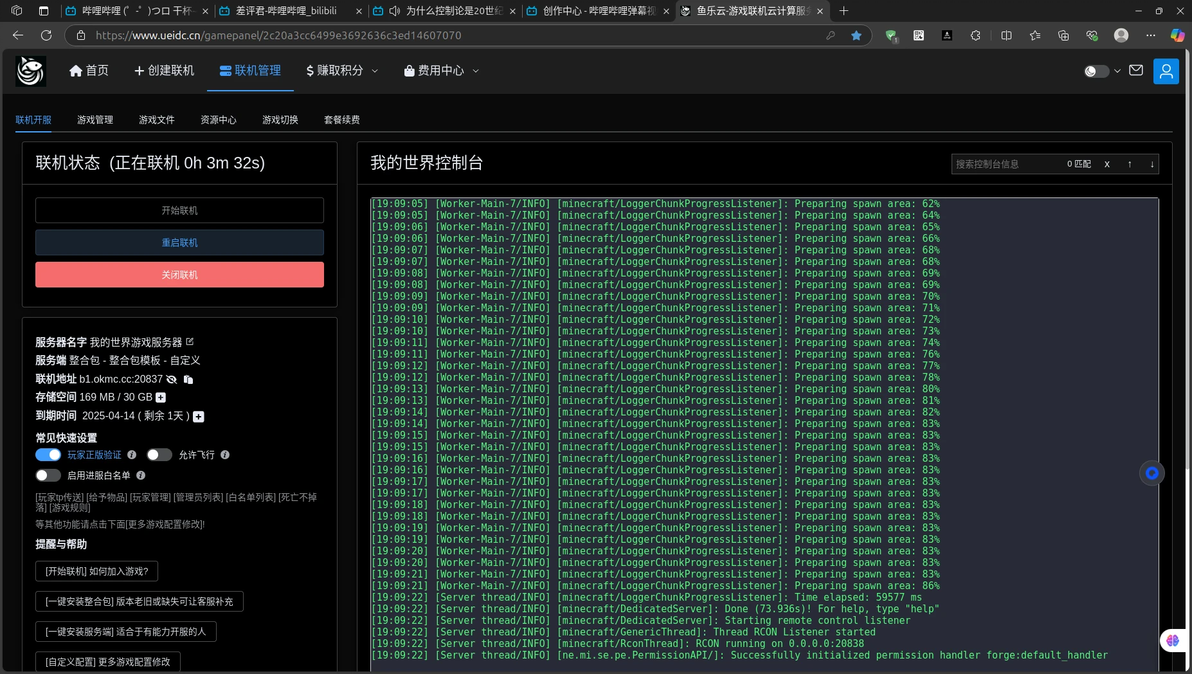Open '[自定义配置] 更多游戏配置修改' button
The image size is (1192, 674).
(108, 662)
